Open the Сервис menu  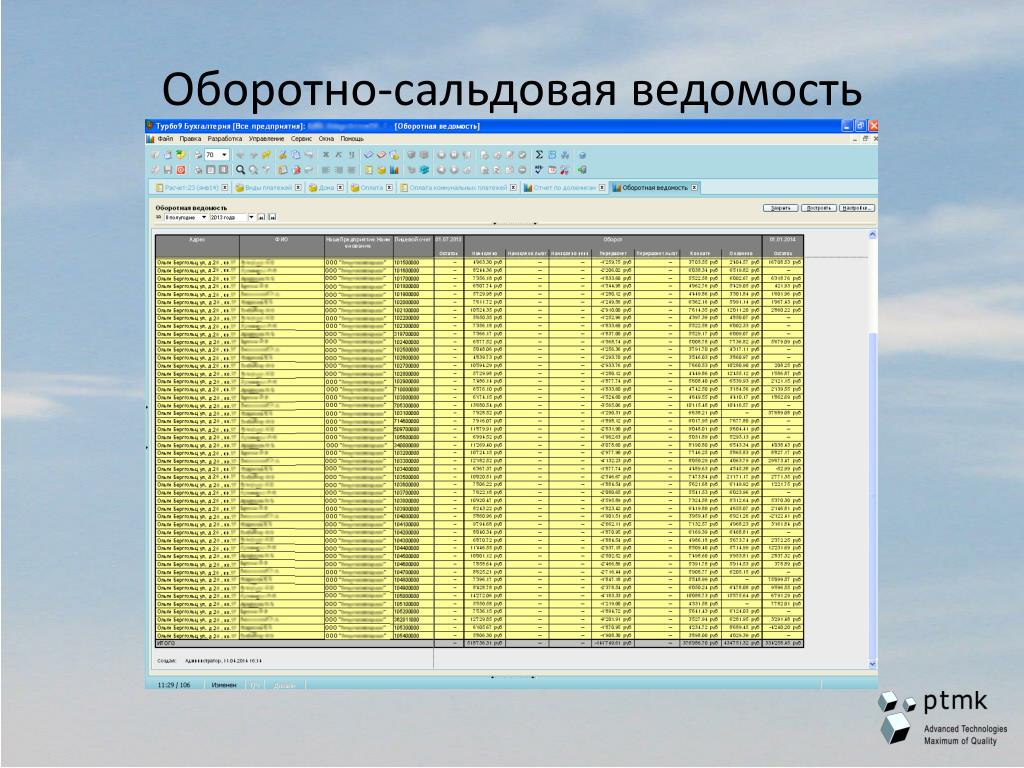(x=301, y=138)
